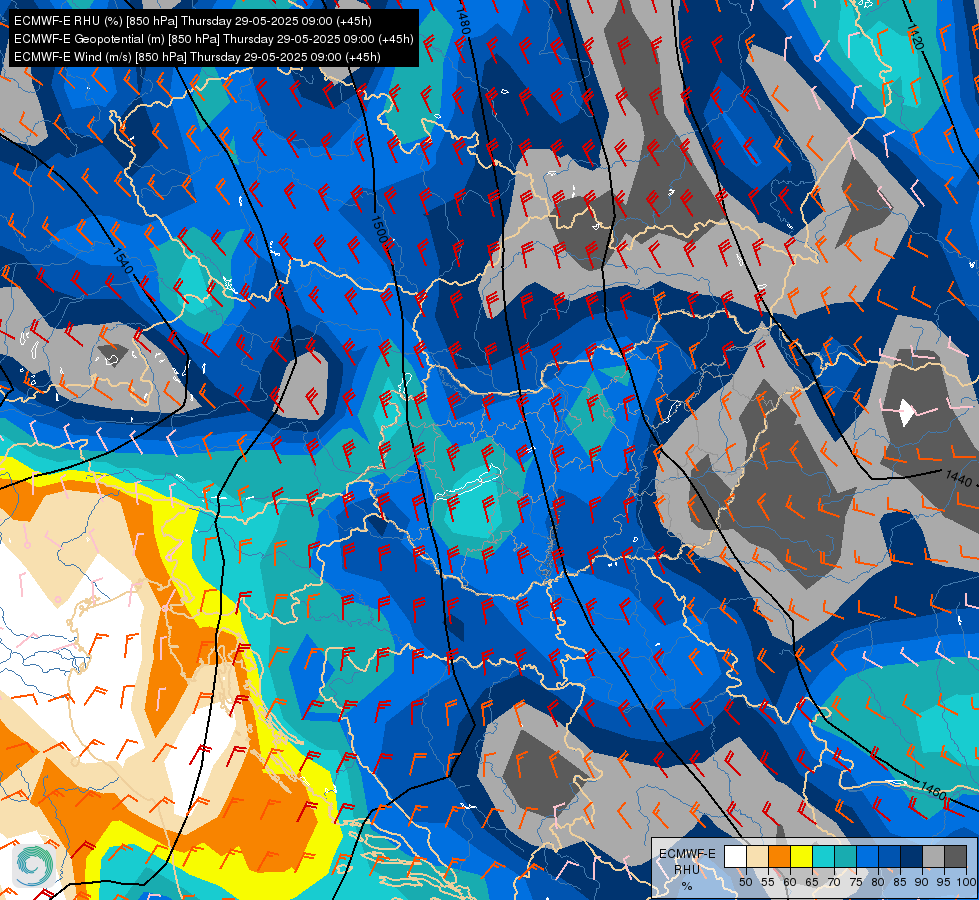This screenshot has width=979, height=900.
Task: Click the 1460 contour label at lower right
Action: (x=933, y=790)
